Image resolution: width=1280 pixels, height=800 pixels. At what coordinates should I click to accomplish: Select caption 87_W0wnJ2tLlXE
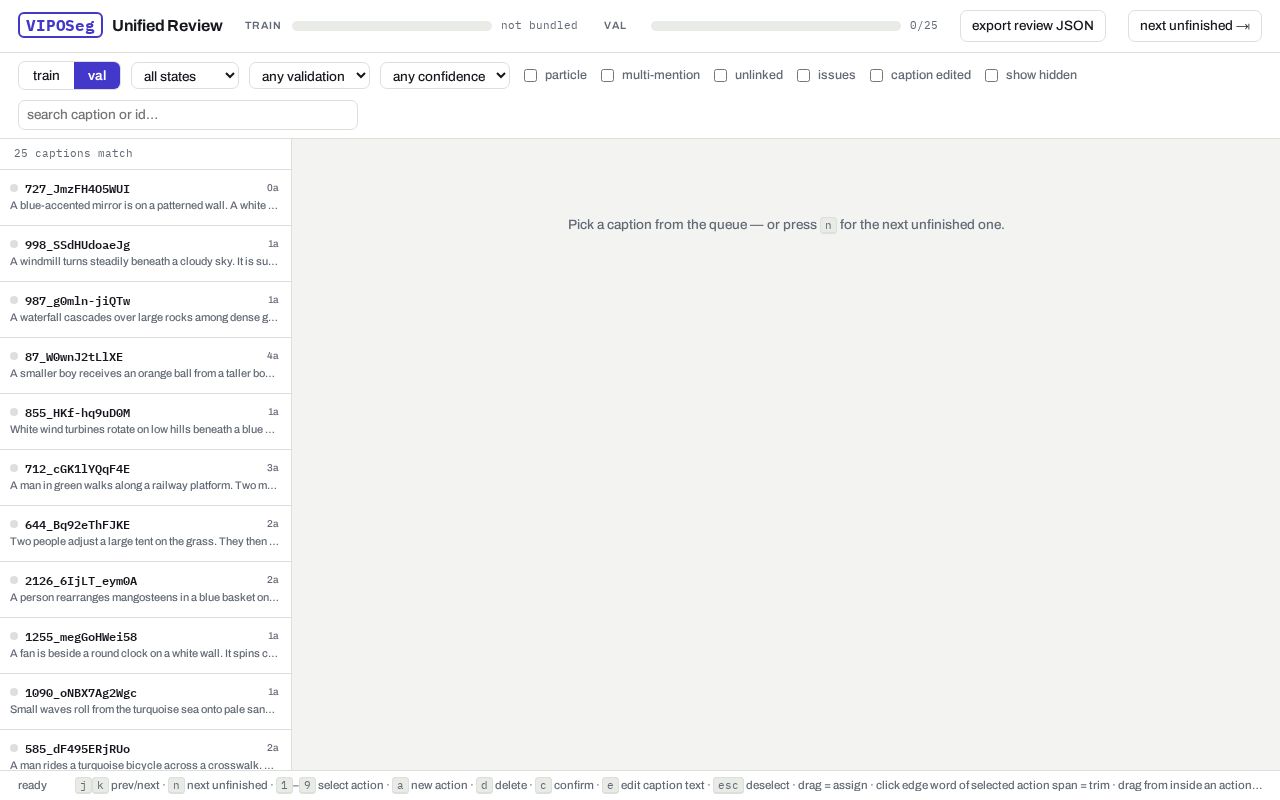[x=145, y=365]
